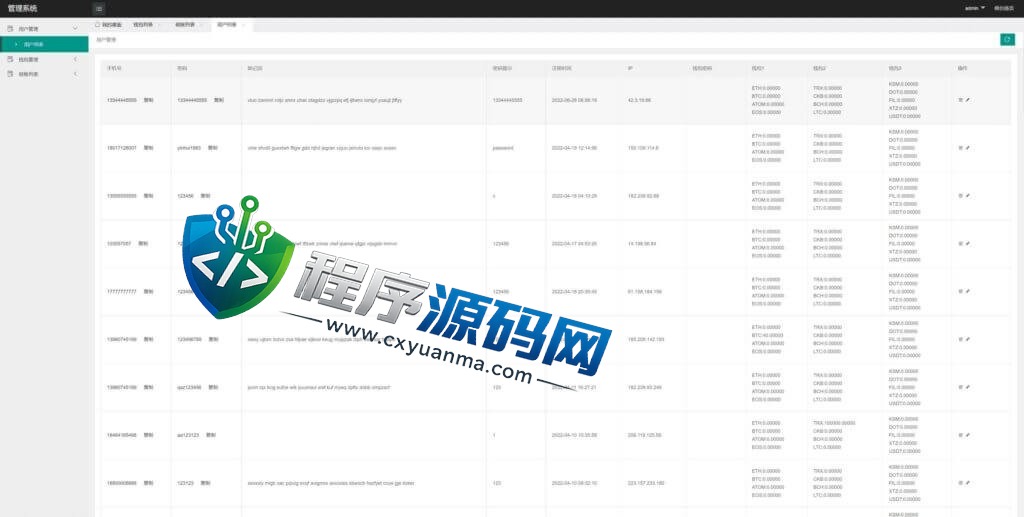Delete the 17777777777 user row
1024x517 pixels.
point(960,291)
